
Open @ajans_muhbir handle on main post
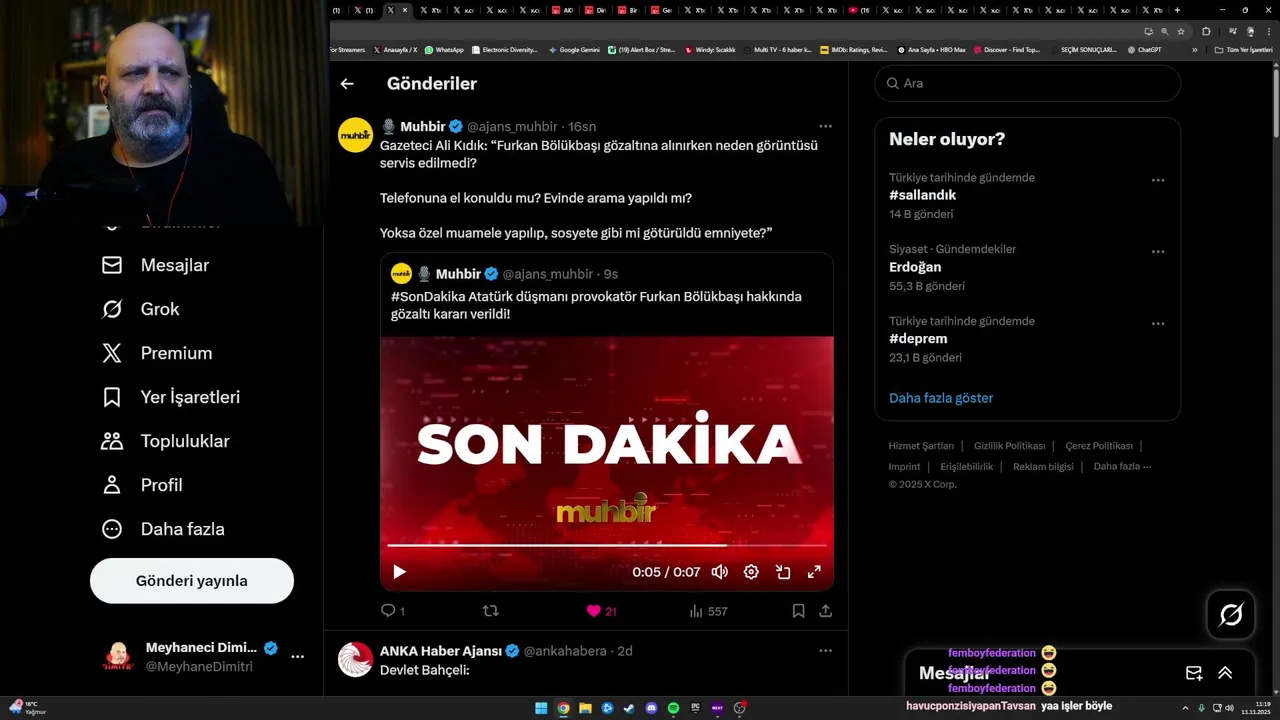point(512,126)
